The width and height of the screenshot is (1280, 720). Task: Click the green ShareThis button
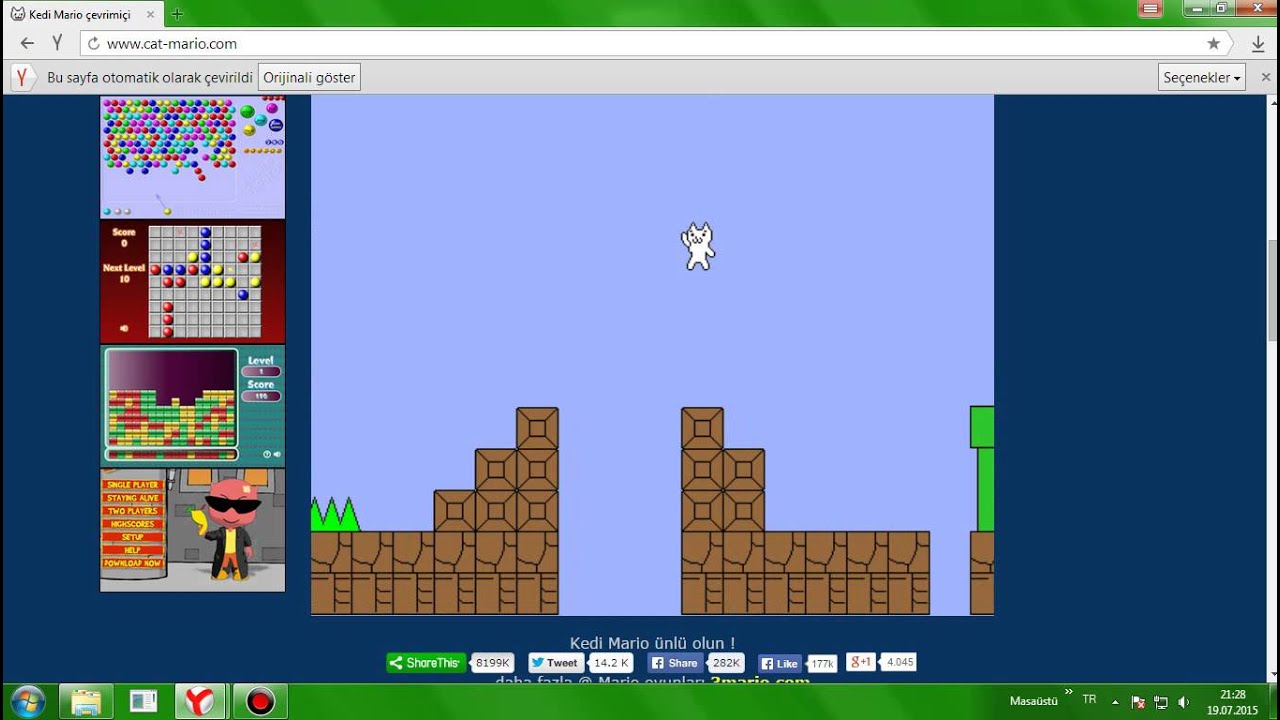pyautogui.click(x=426, y=662)
